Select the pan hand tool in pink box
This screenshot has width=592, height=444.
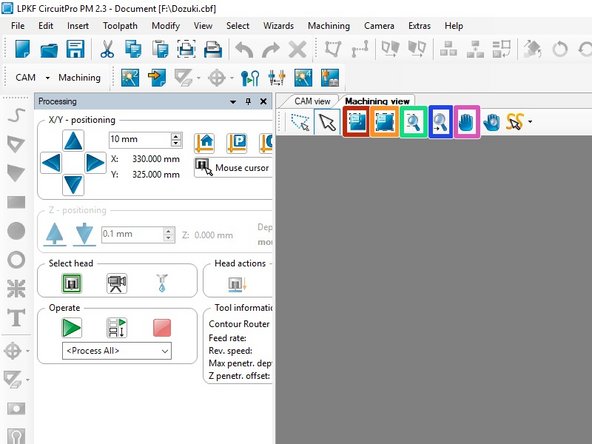pos(467,122)
